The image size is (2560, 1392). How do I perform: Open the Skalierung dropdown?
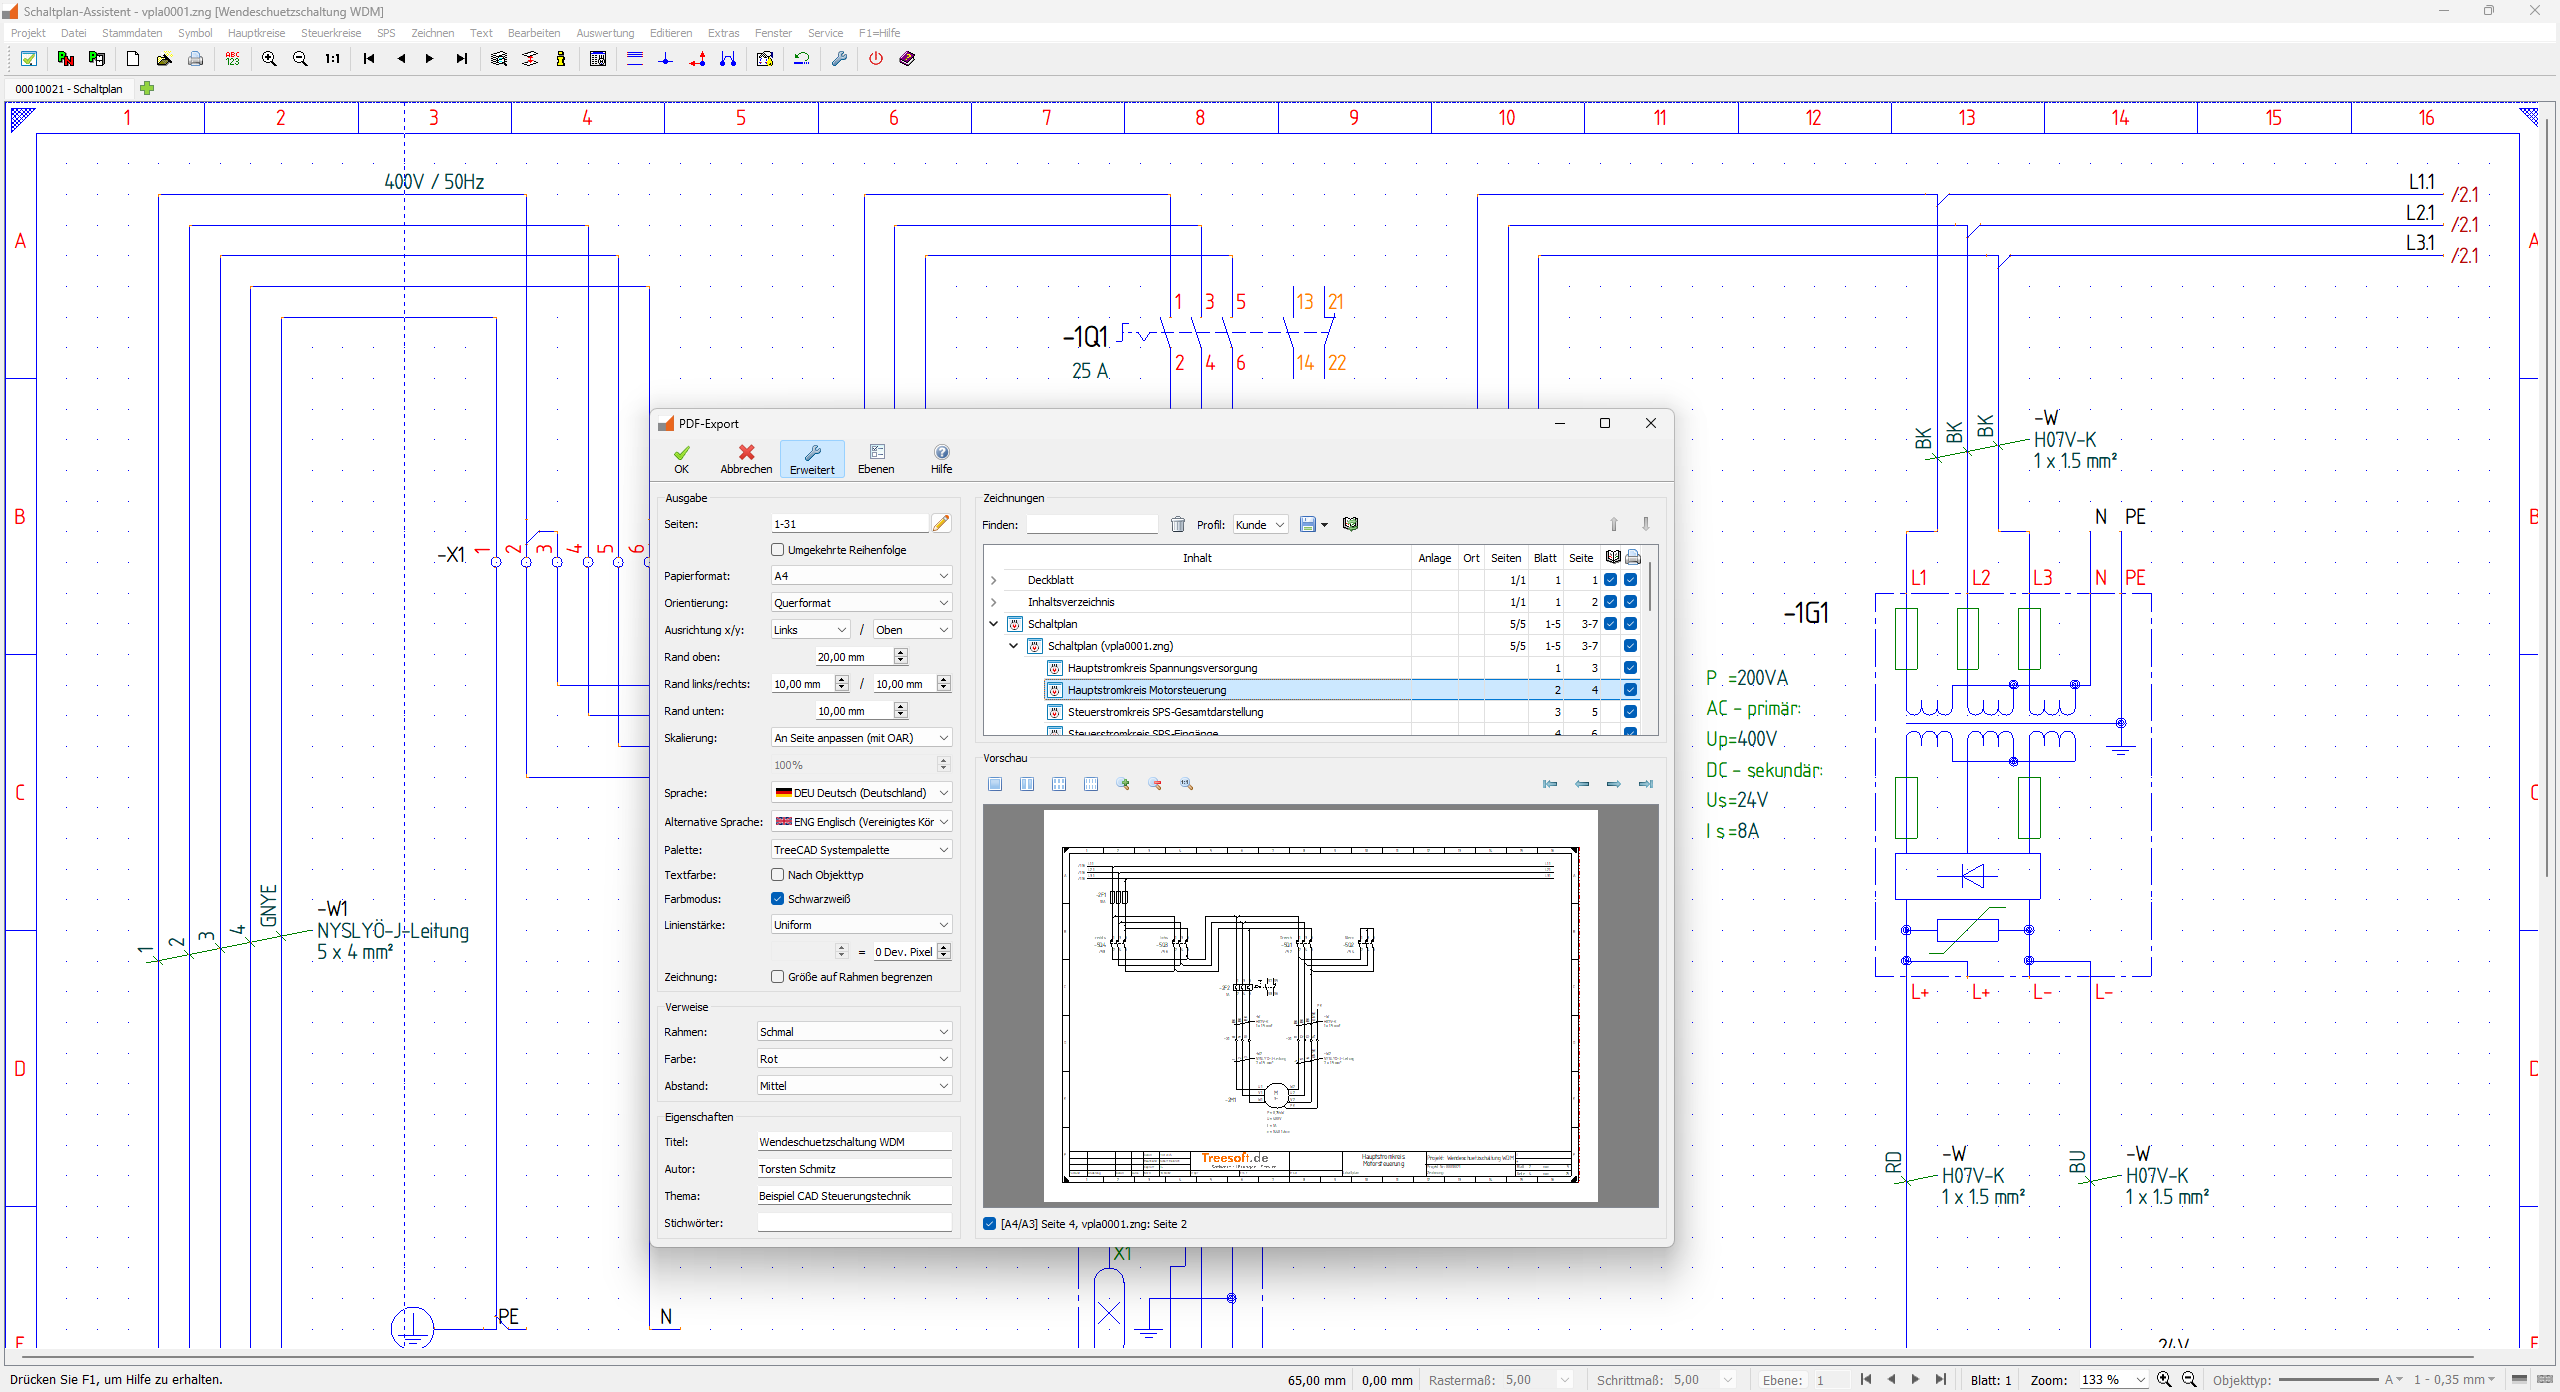[x=861, y=738]
